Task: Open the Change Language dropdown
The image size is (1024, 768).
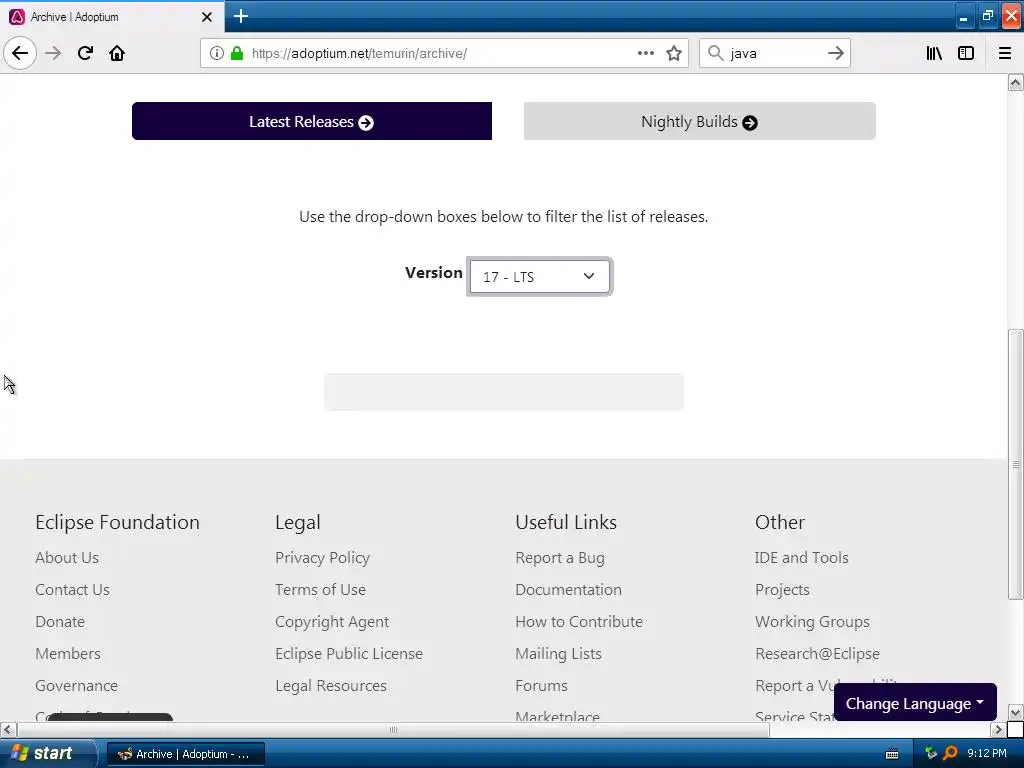Action: [x=915, y=703]
